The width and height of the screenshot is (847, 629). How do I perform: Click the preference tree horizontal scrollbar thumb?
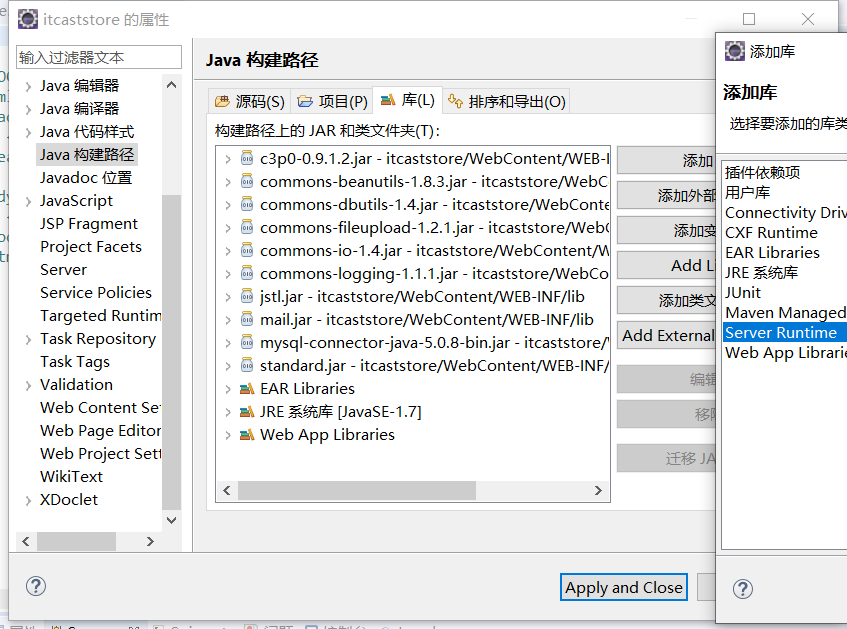pos(76,541)
